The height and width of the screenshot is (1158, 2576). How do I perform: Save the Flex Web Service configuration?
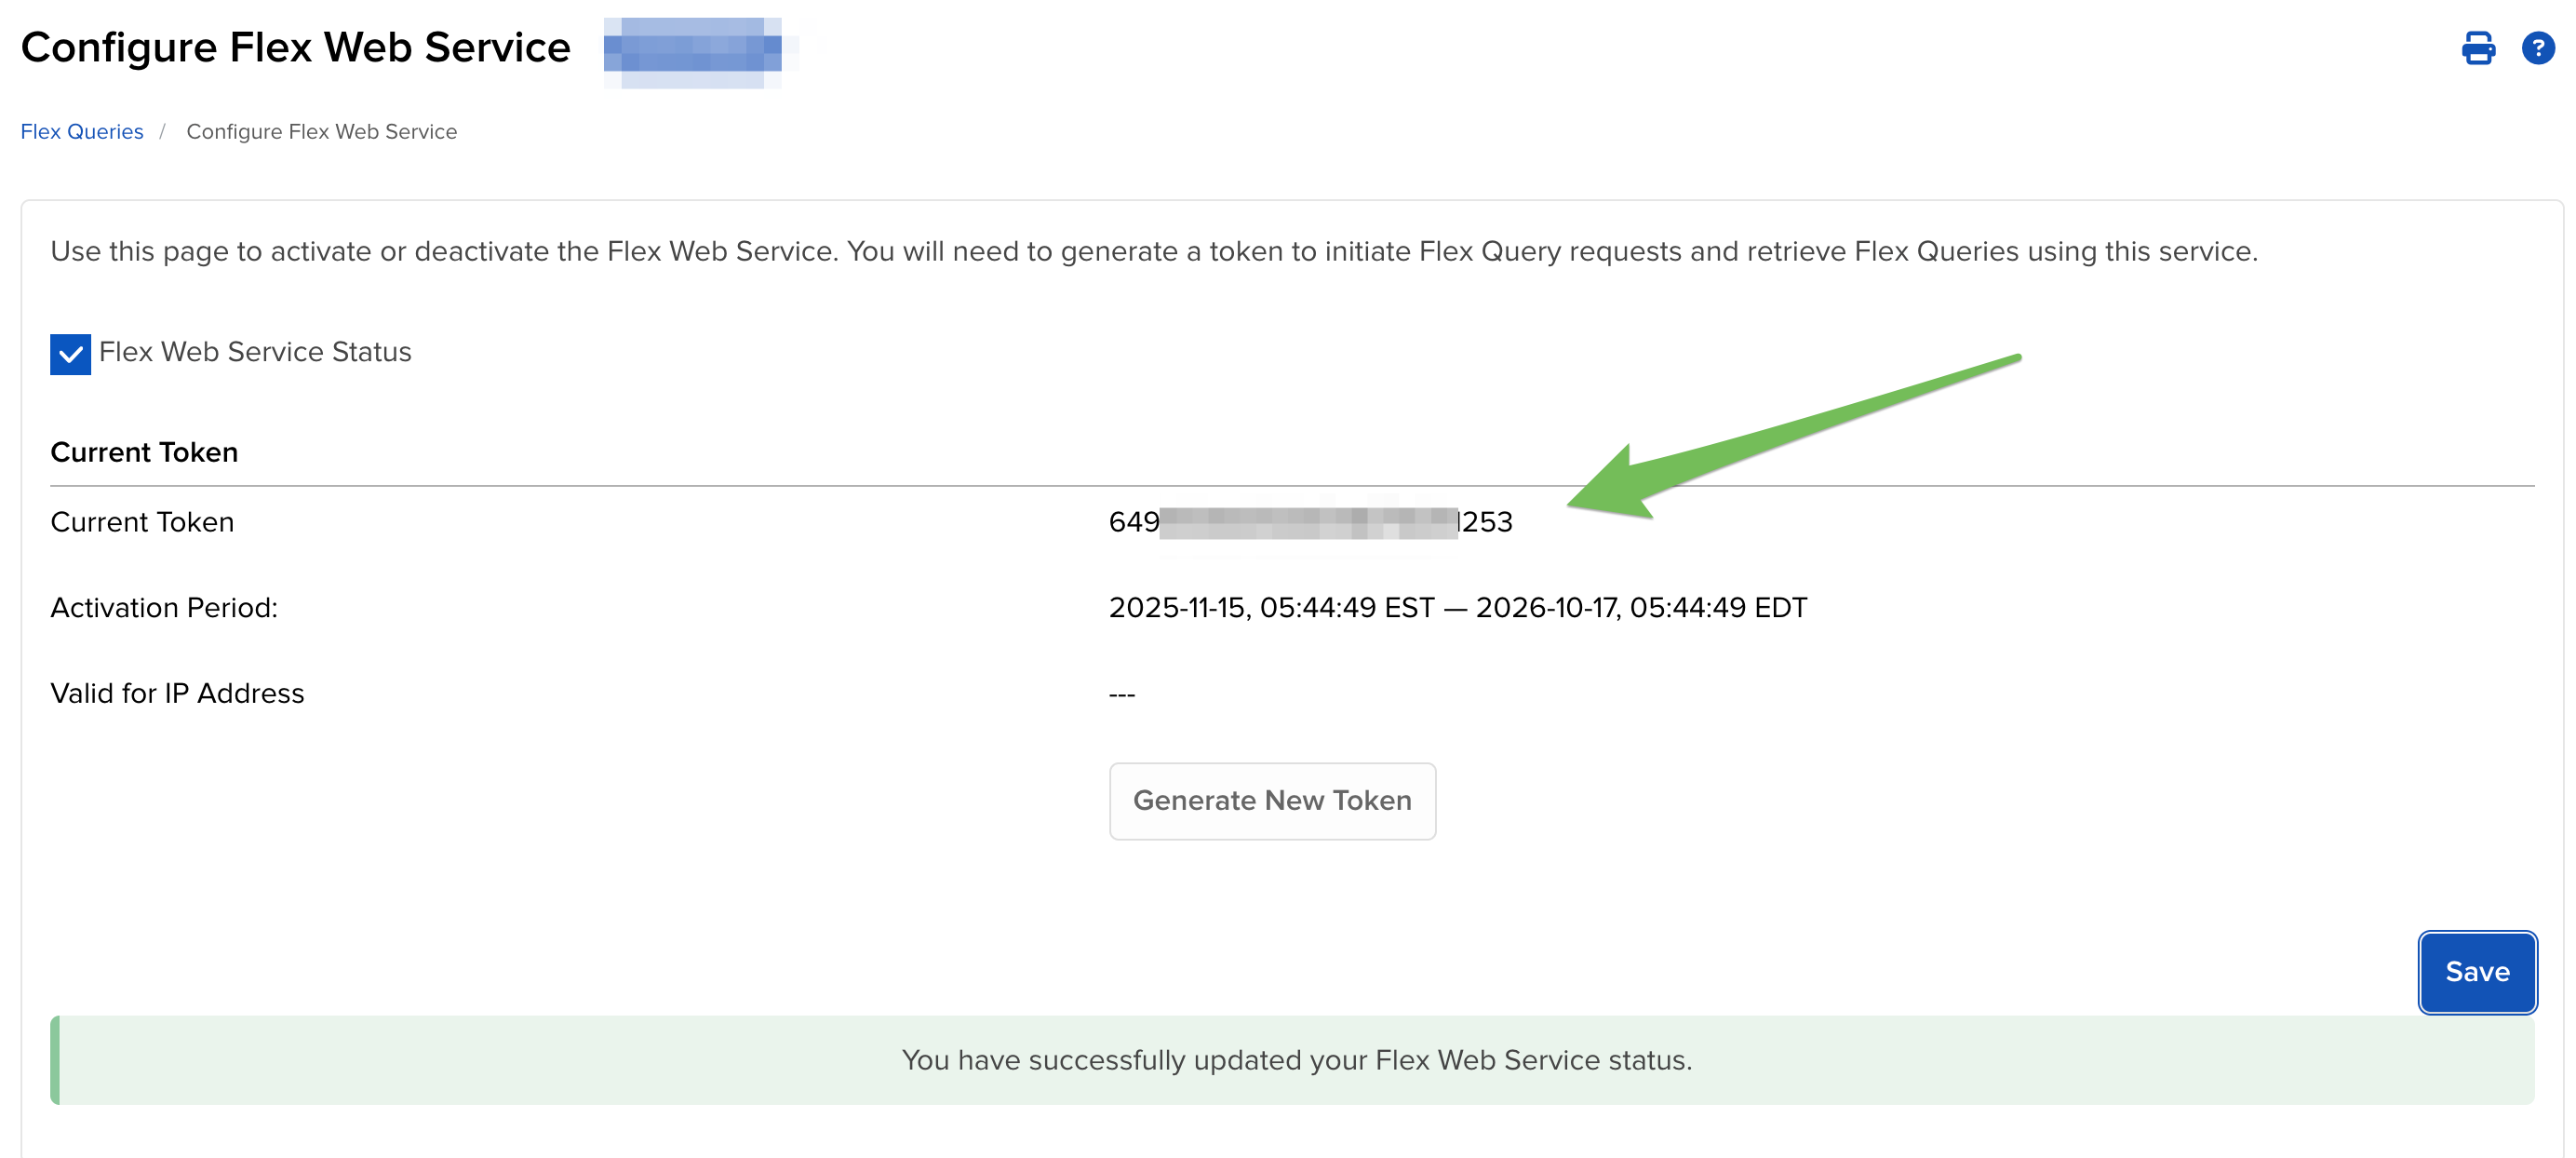click(x=2477, y=971)
